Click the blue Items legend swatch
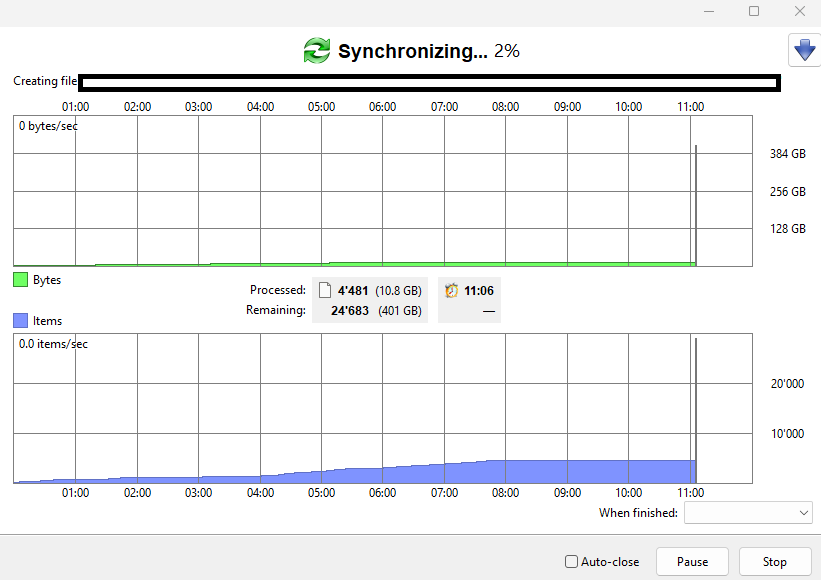Viewport: 821px width, 580px height. coord(20,320)
